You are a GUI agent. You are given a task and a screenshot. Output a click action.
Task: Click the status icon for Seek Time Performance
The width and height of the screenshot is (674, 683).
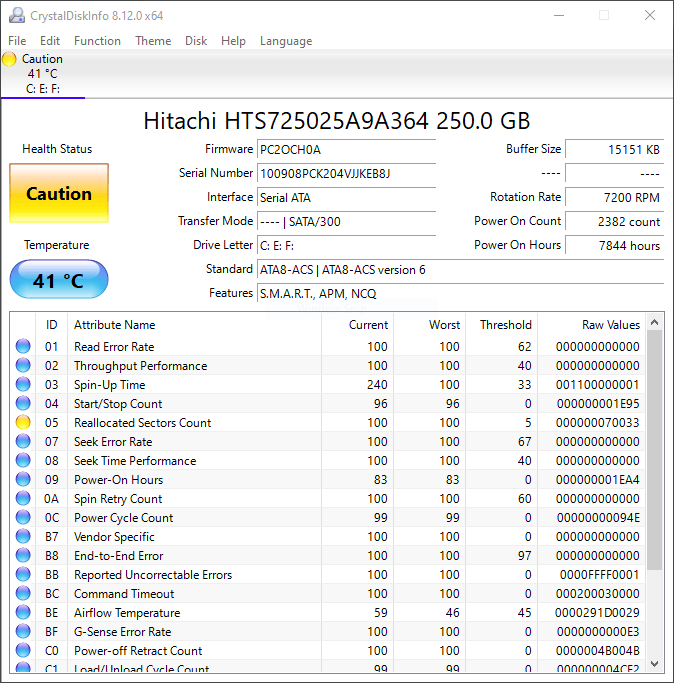23,460
